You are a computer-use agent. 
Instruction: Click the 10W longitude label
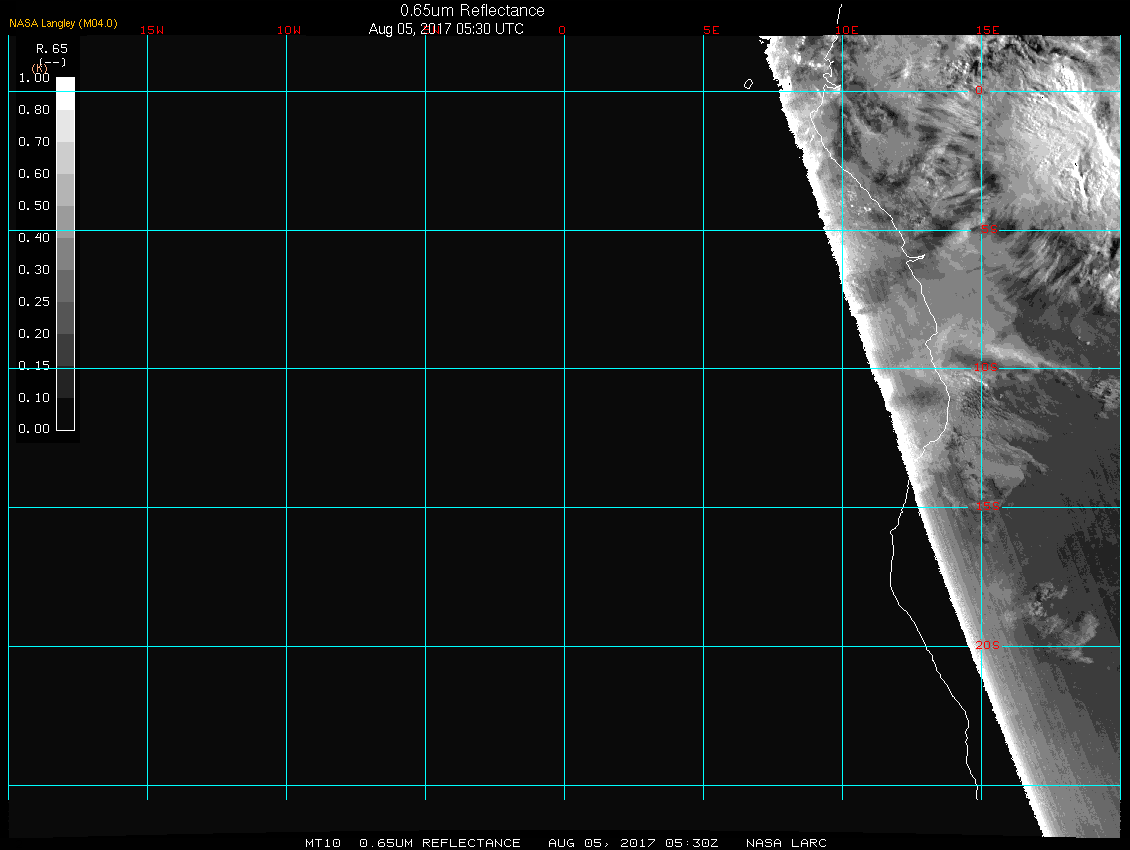tap(289, 30)
